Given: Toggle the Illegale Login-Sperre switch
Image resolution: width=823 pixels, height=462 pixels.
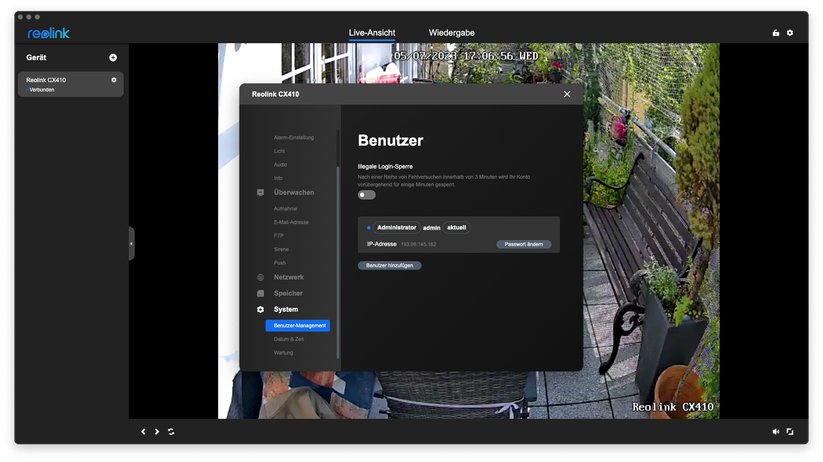Looking at the screenshot, I should pyautogui.click(x=366, y=195).
